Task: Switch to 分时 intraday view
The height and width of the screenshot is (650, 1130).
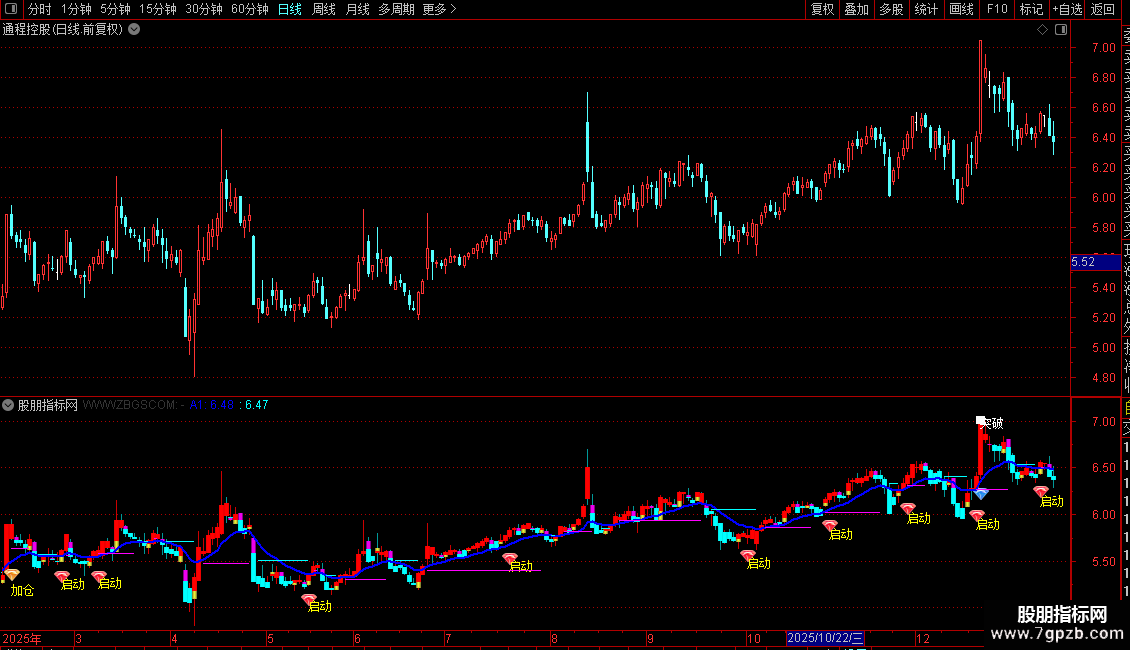Action: pyautogui.click(x=40, y=9)
